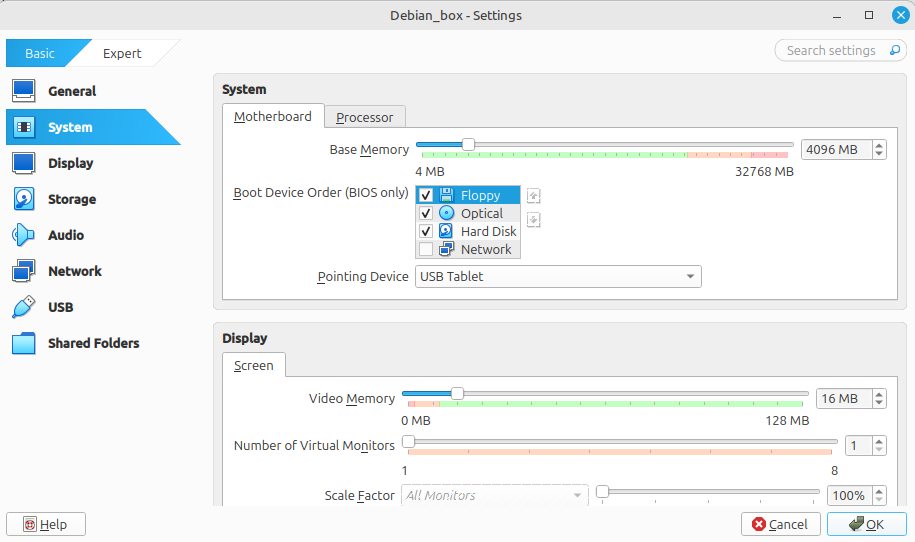Open the General settings icon in sidebar

23,91
